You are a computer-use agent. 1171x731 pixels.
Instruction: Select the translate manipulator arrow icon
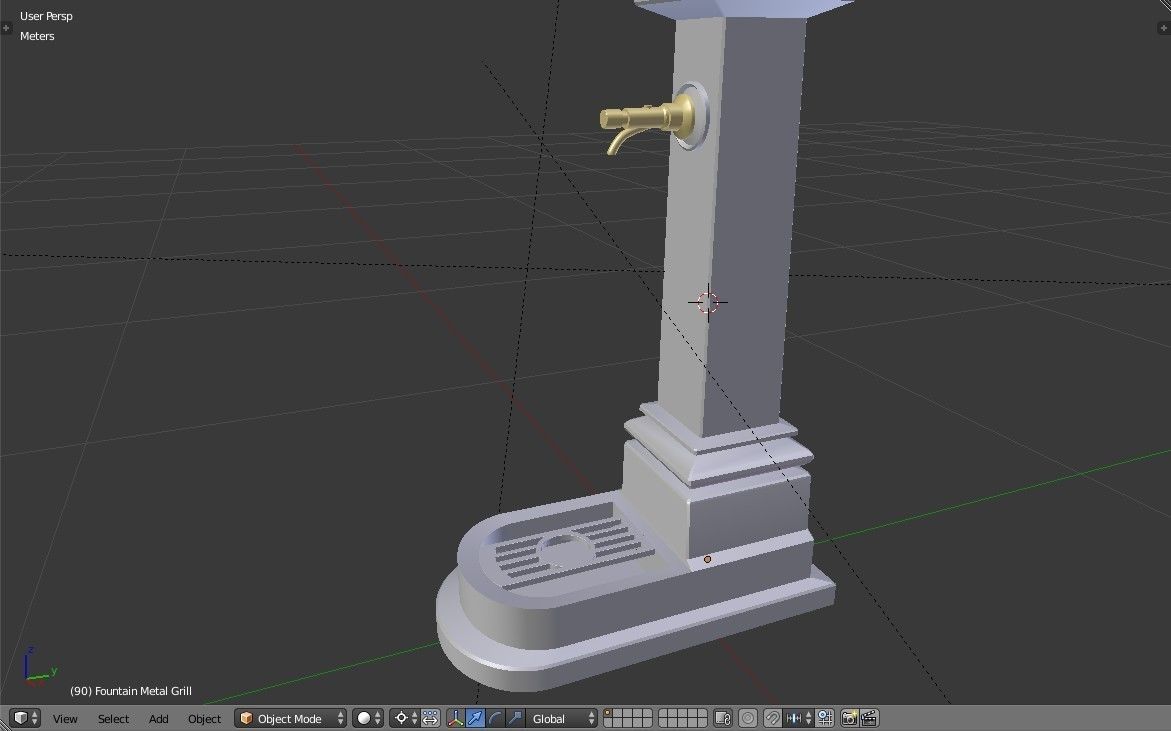point(475,718)
